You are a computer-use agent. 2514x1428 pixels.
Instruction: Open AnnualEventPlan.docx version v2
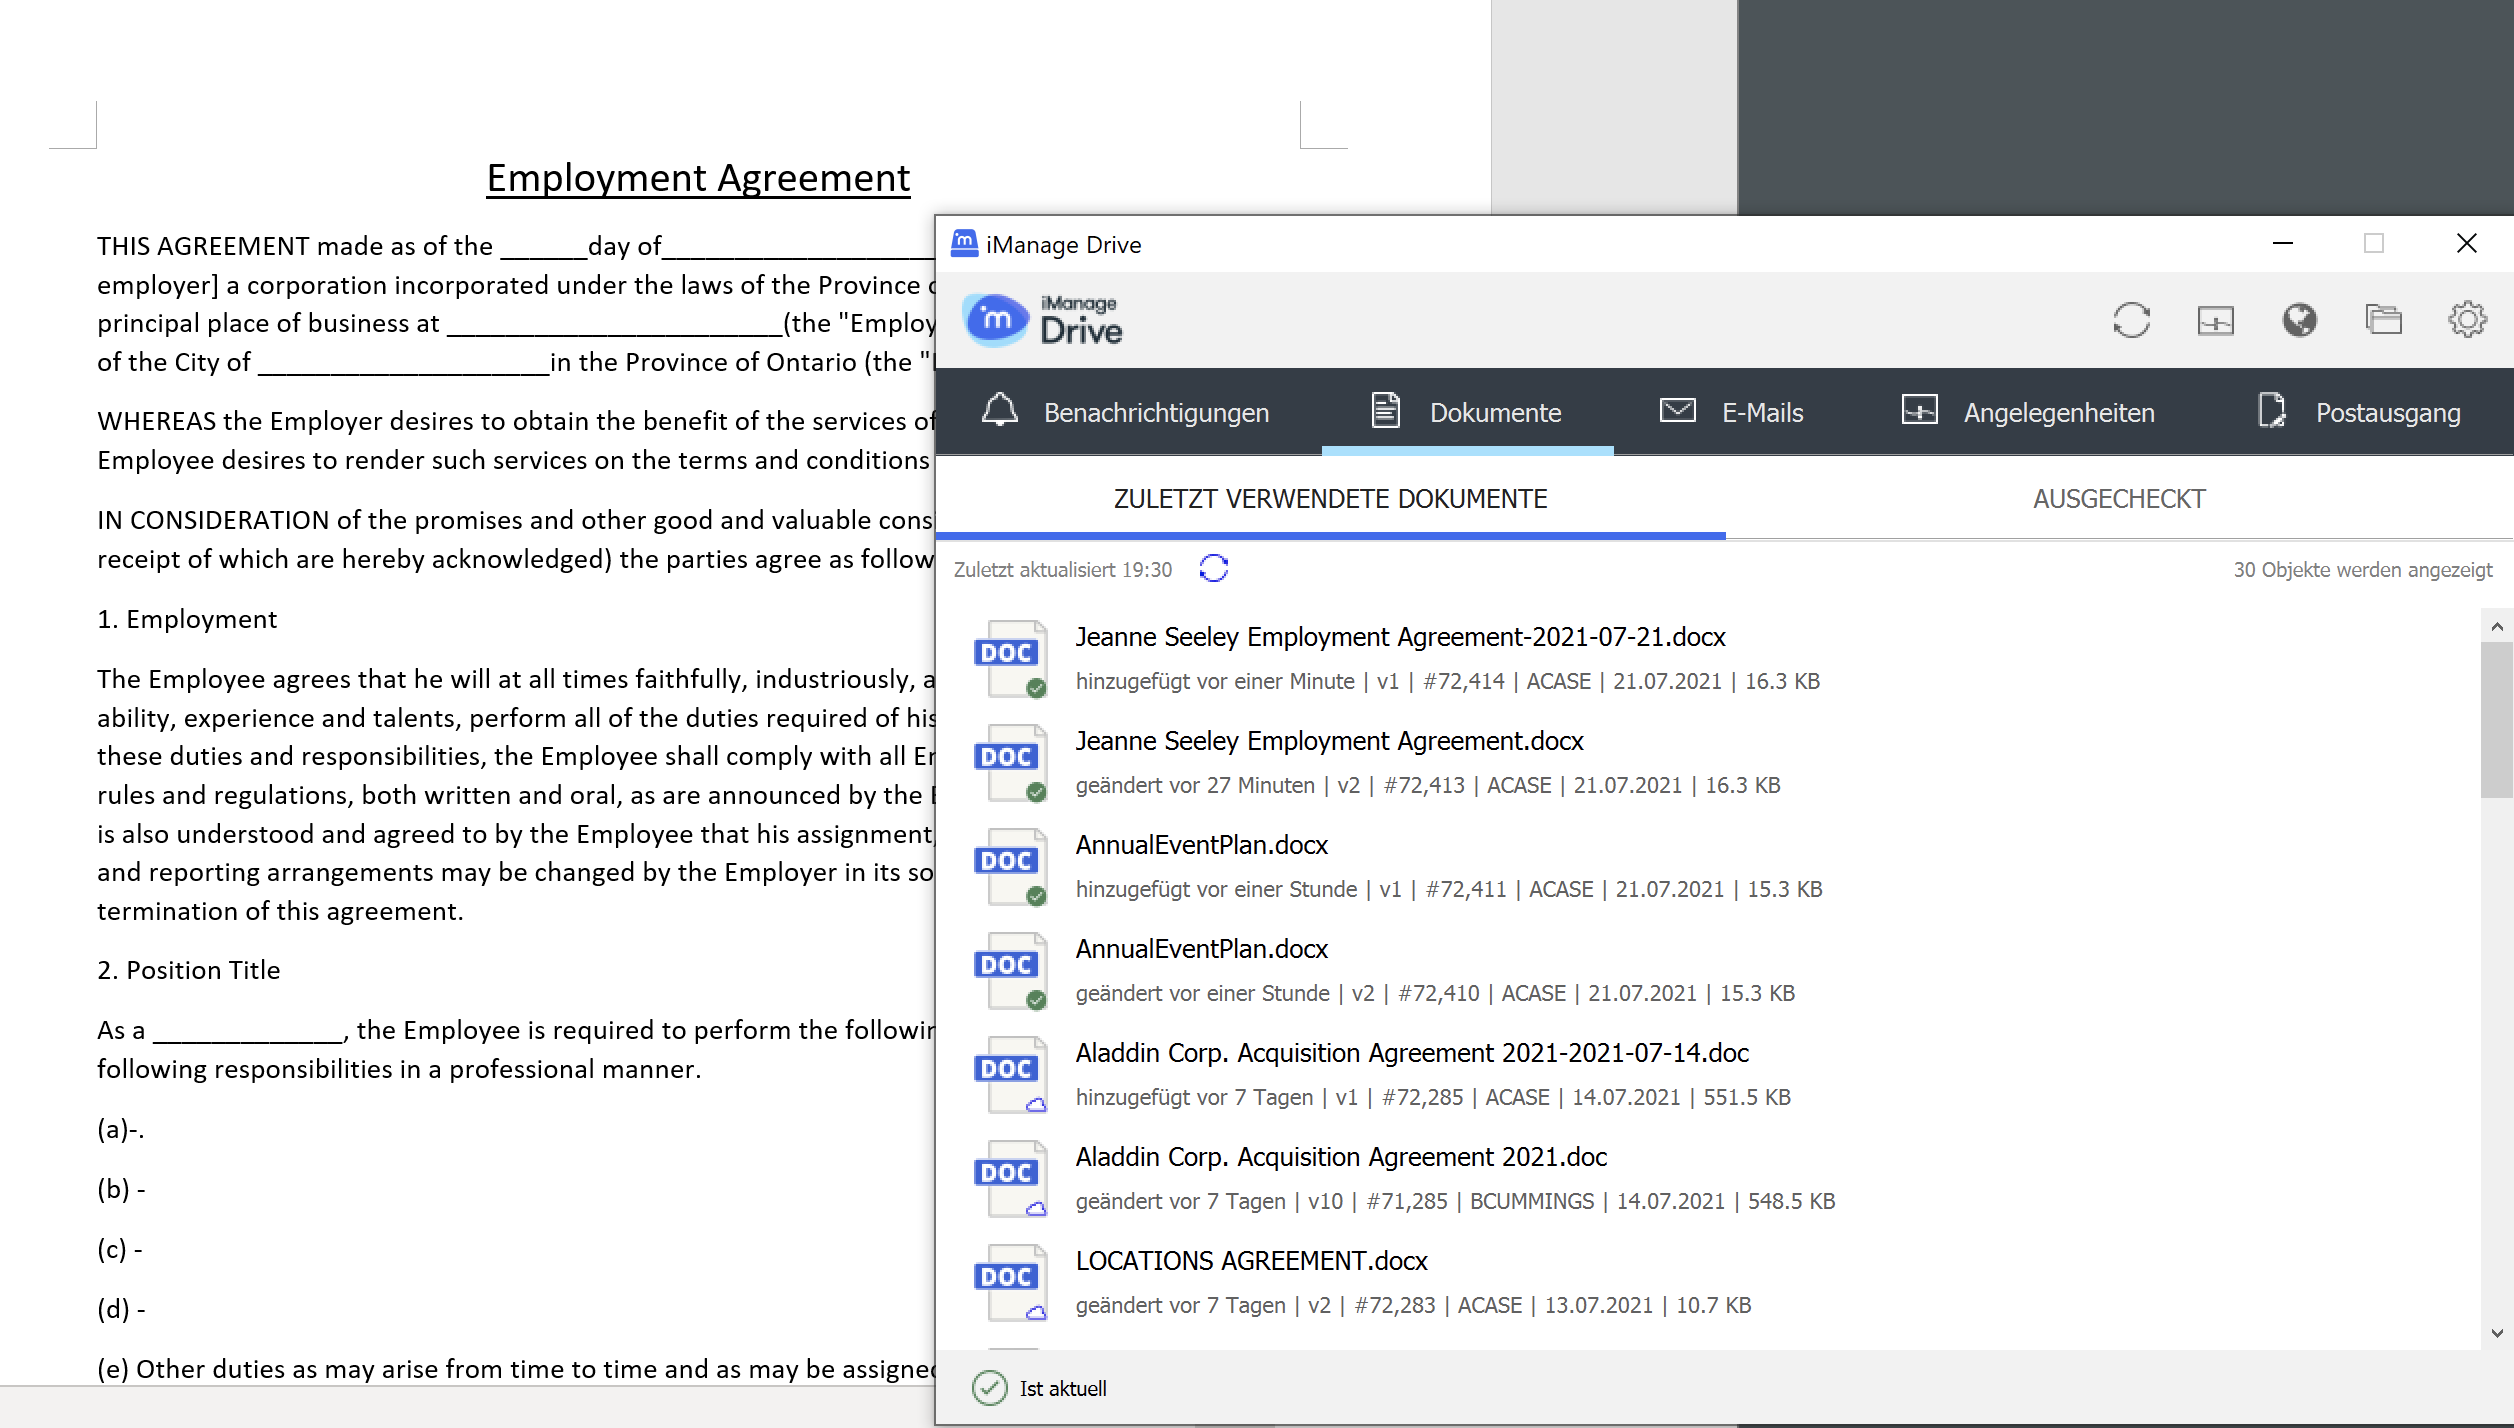[1201, 949]
